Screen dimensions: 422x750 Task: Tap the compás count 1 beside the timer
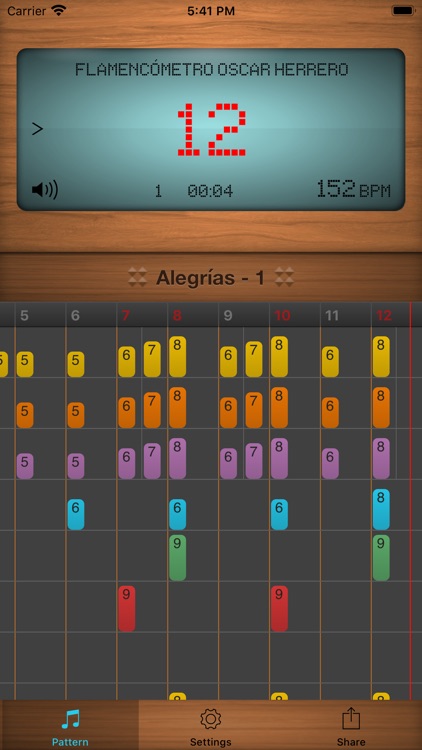coord(158,191)
